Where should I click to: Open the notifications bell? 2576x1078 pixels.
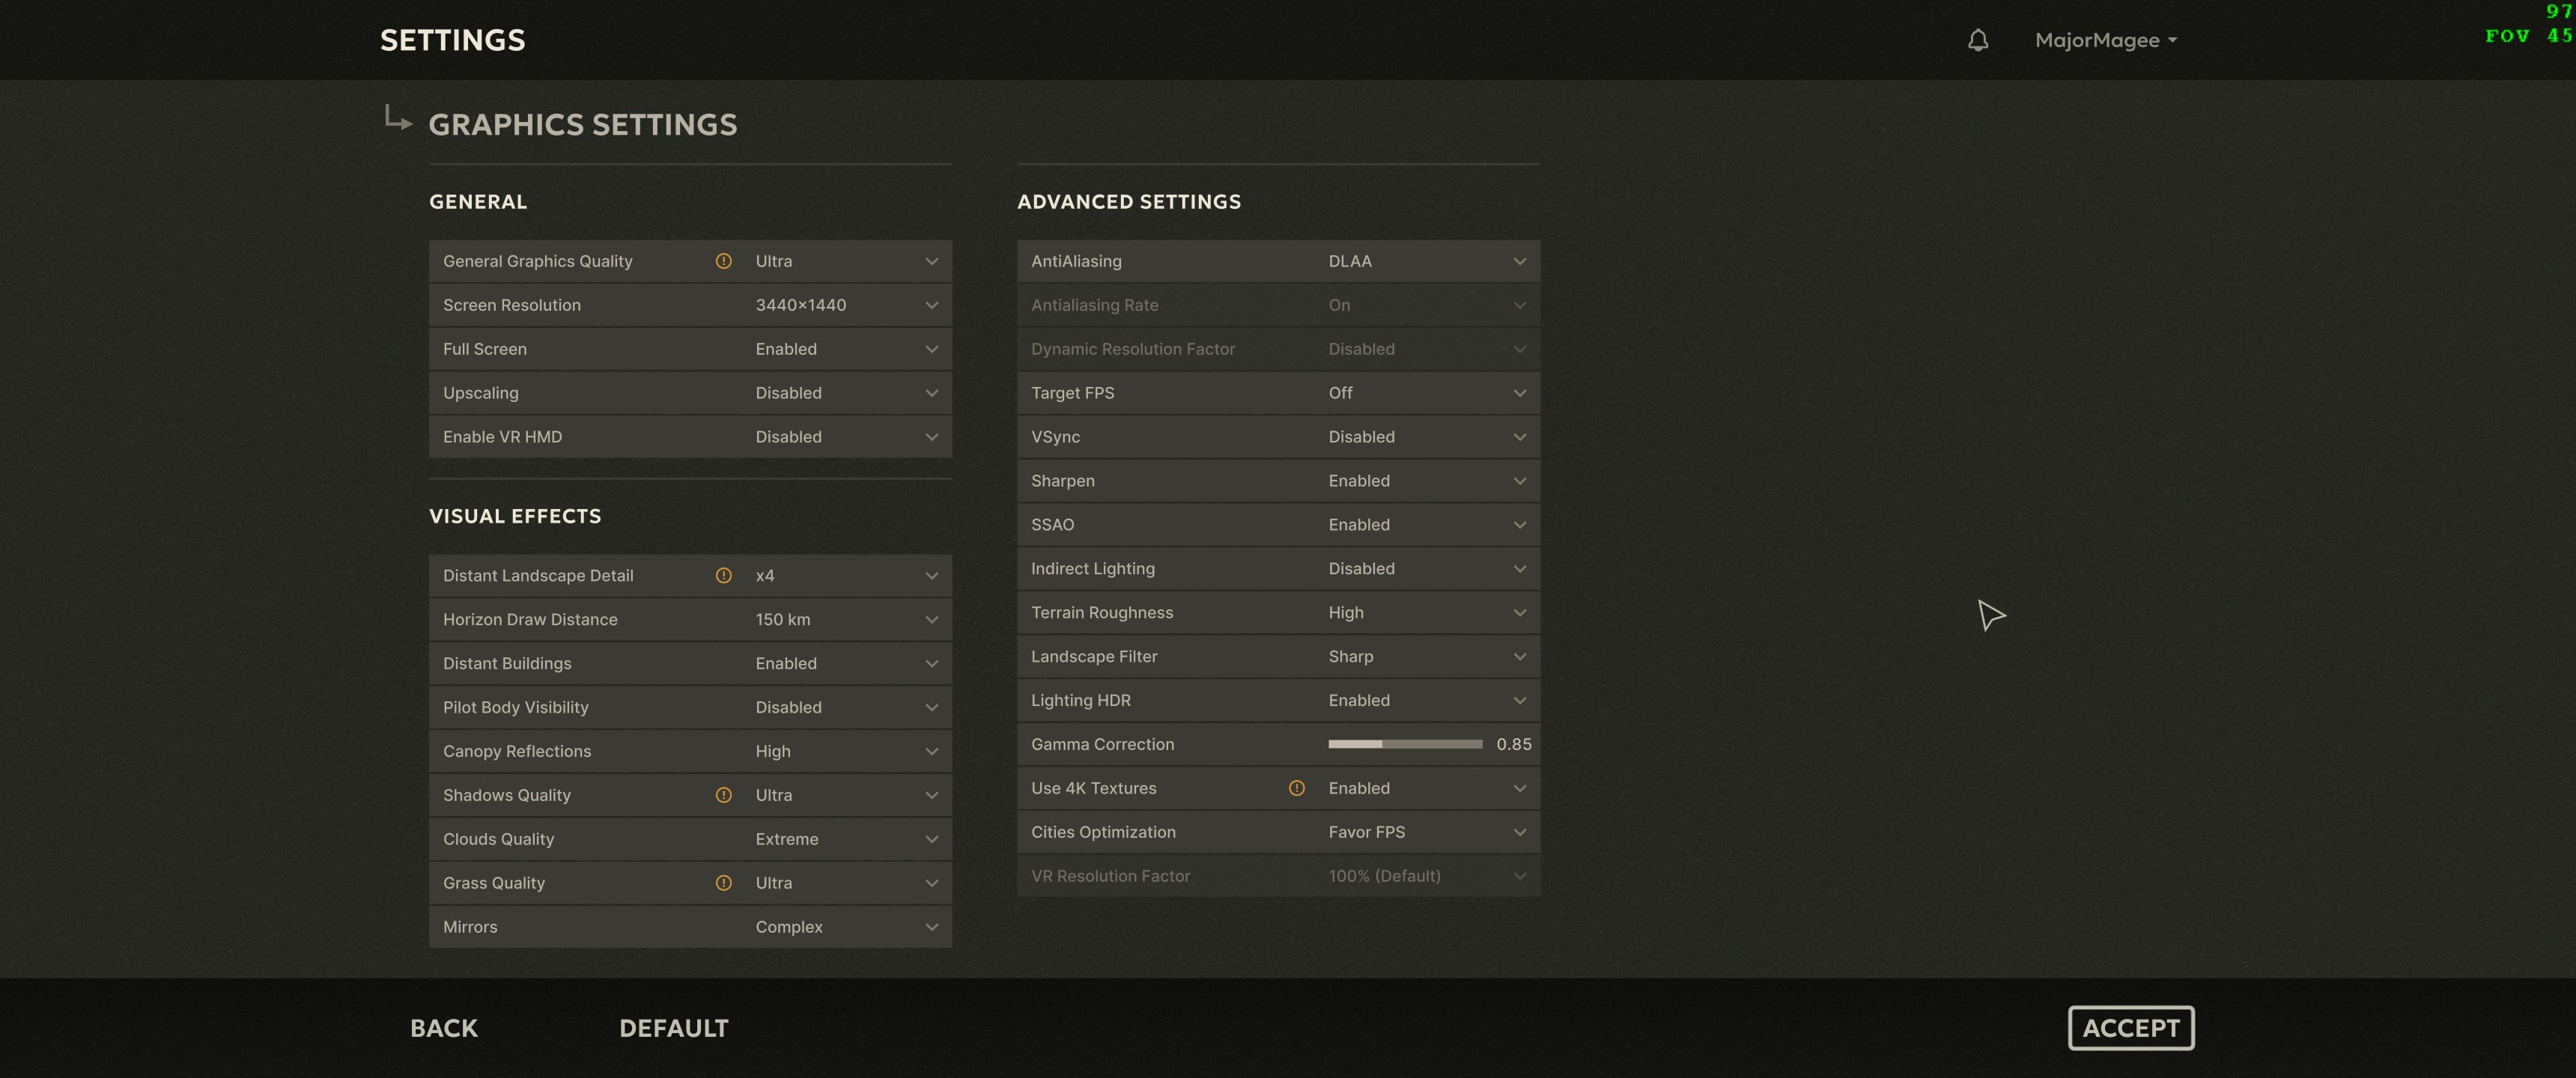(x=1977, y=40)
